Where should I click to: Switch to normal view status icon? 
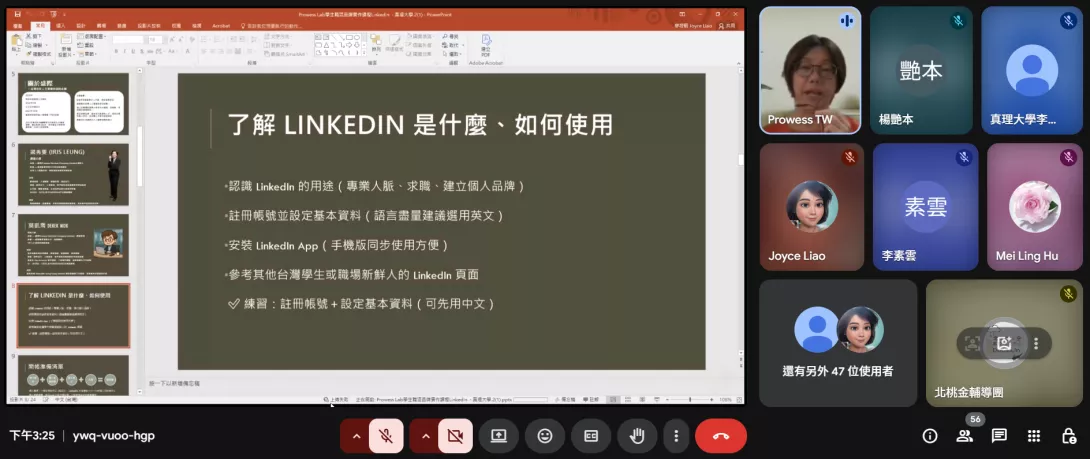613,400
